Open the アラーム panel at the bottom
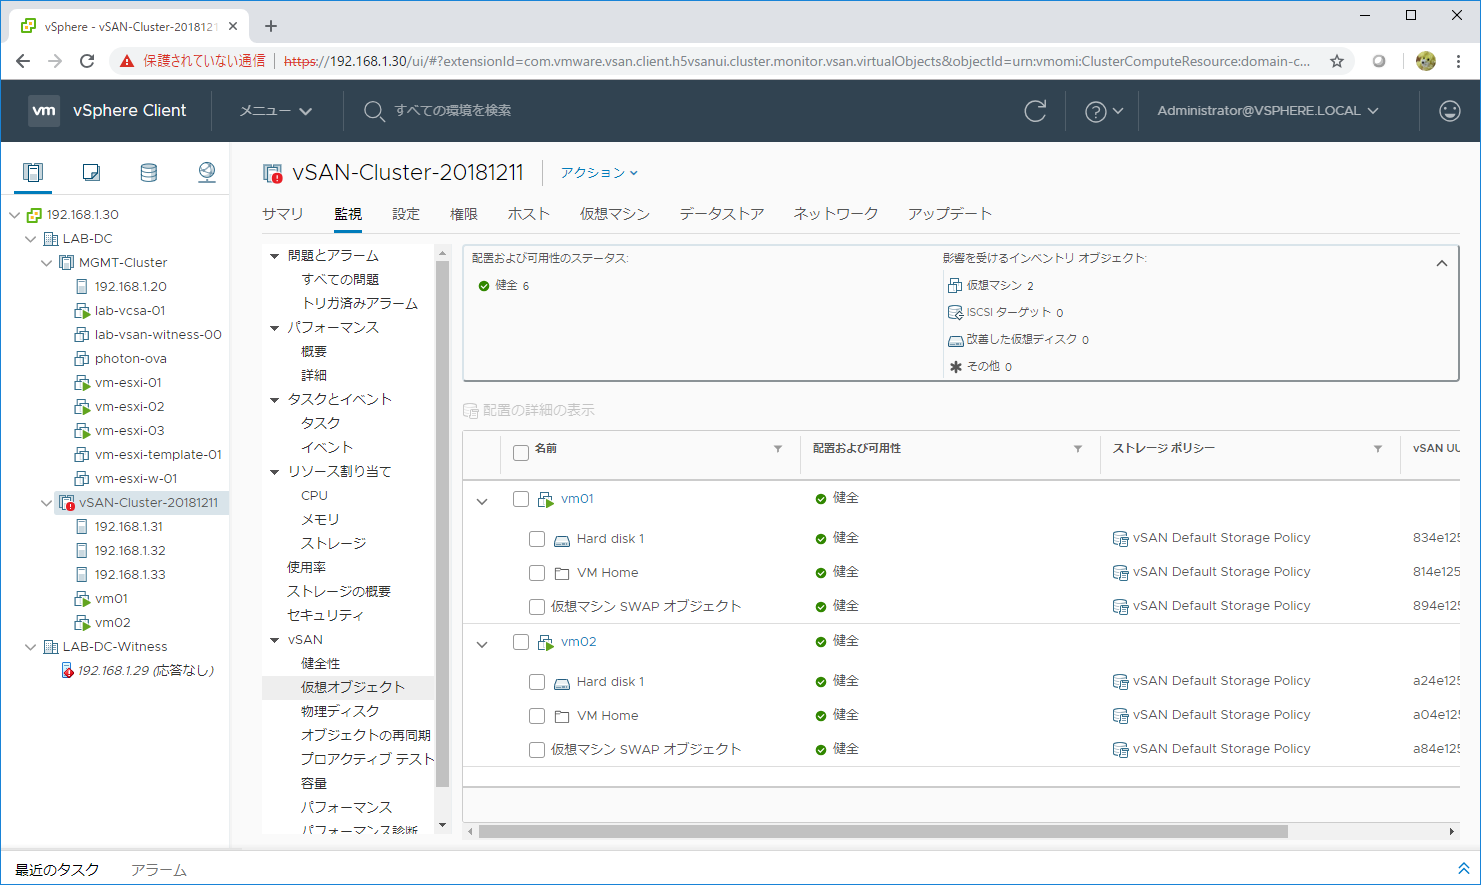This screenshot has width=1481, height=885. tap(159, 870)
